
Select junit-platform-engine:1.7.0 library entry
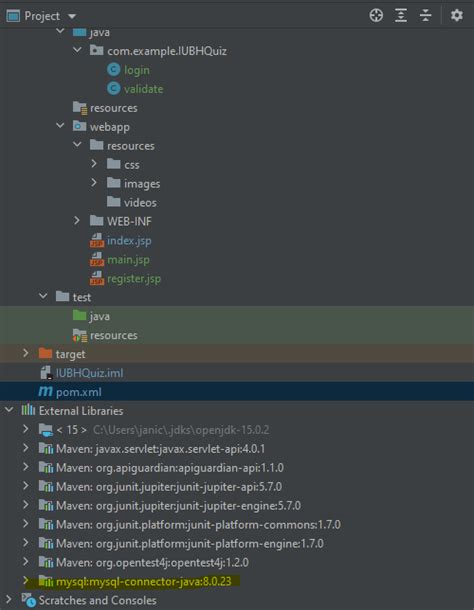click(x=190, y=543)
